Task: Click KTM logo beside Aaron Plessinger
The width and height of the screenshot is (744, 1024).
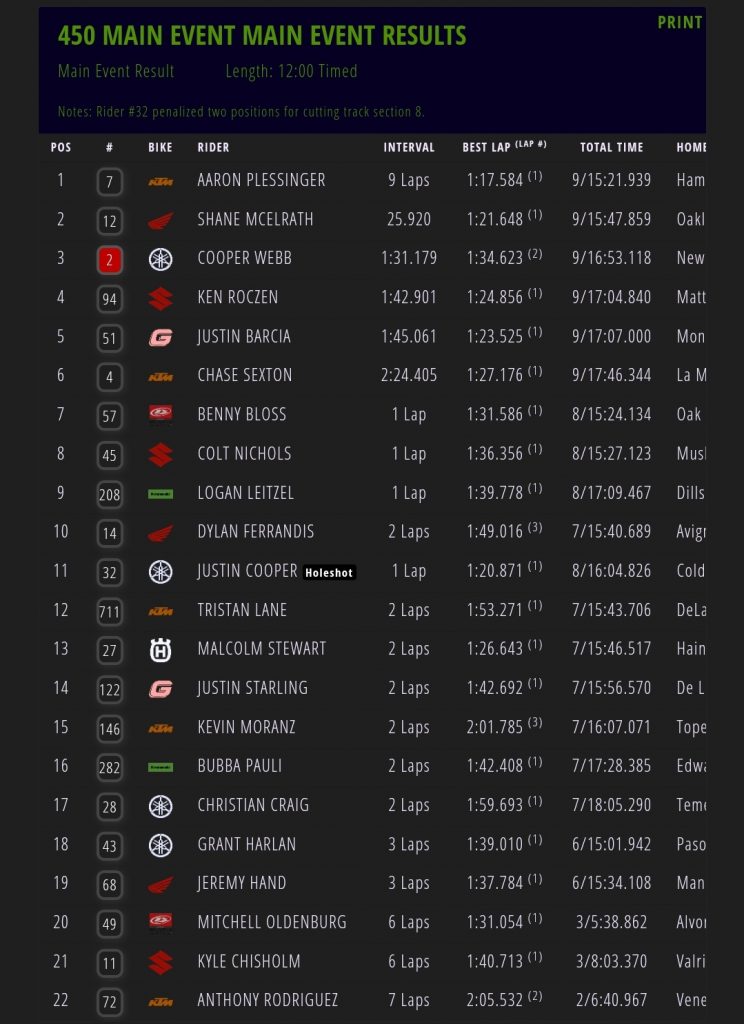Action: coord(160,181)
